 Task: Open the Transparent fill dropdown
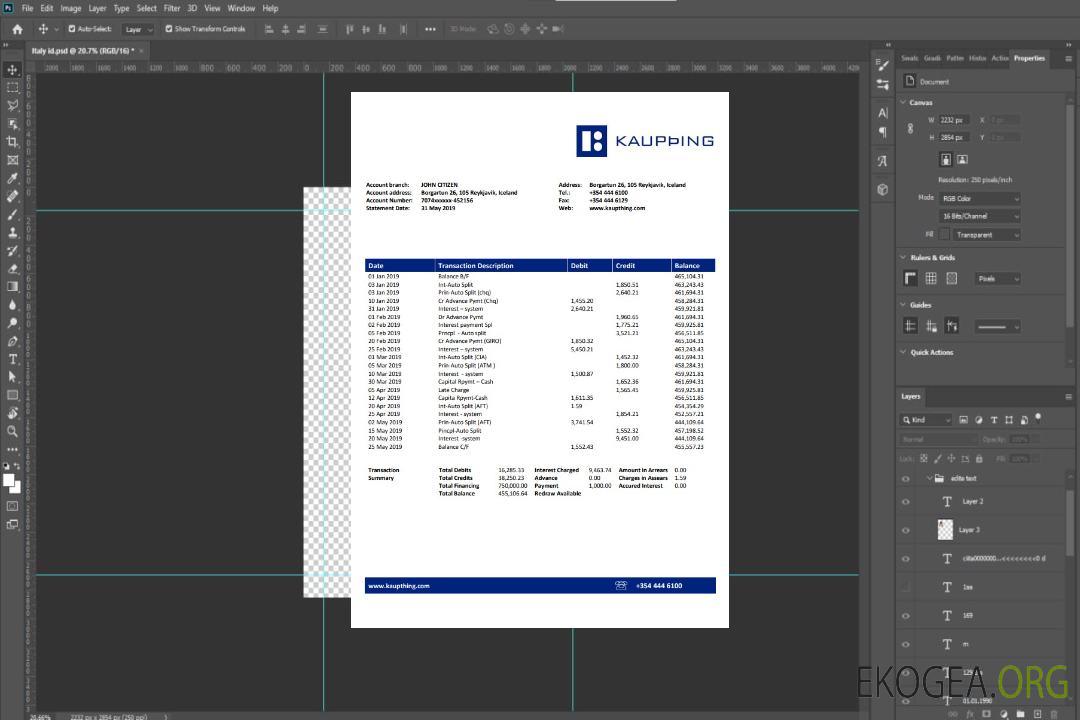coord(986,235)
